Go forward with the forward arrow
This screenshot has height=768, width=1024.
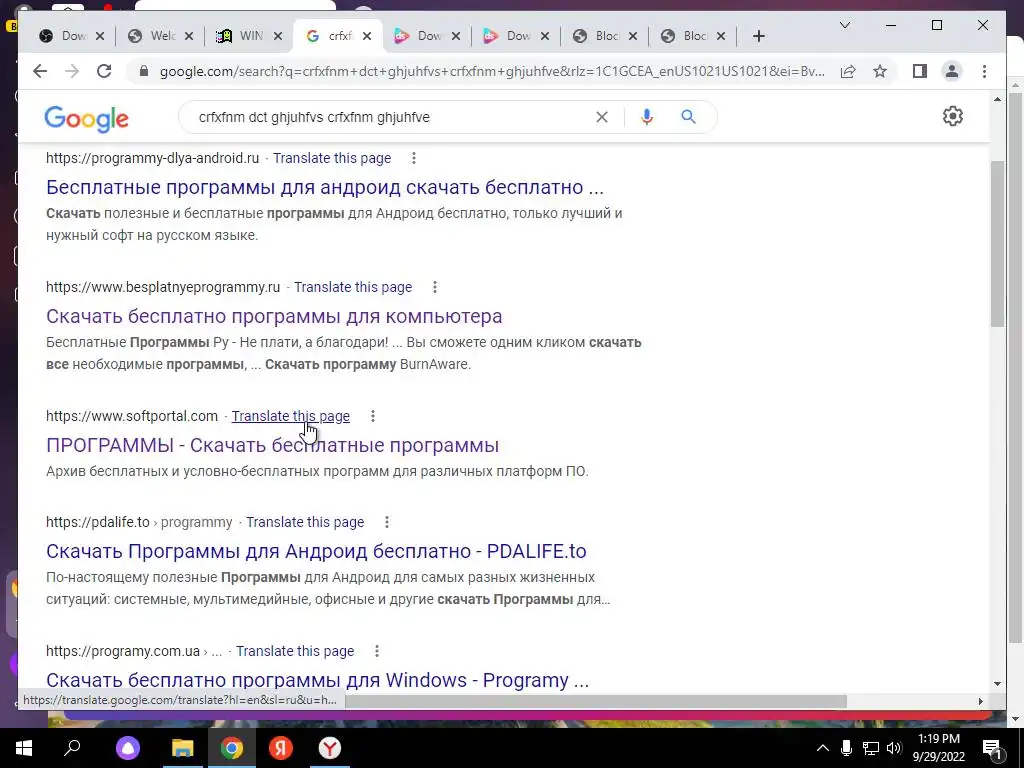(x=72, y=71)
